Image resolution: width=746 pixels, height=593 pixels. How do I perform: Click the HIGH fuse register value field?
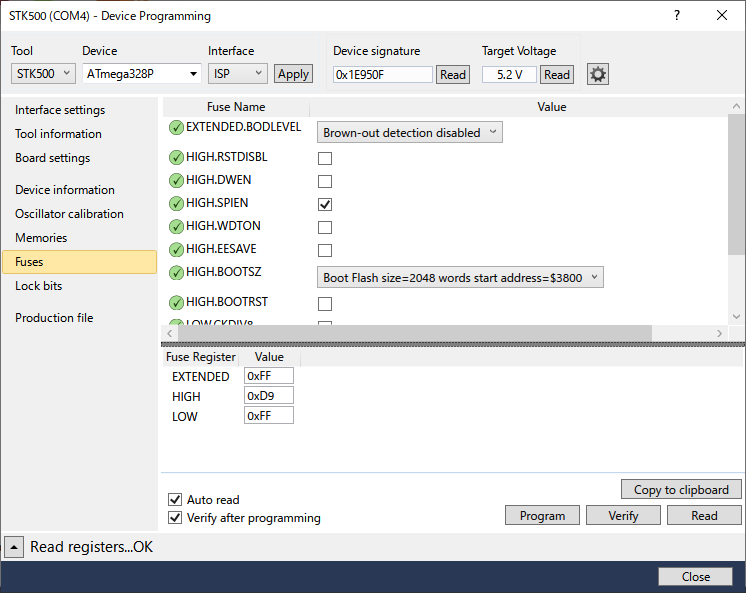pos(269,395)
